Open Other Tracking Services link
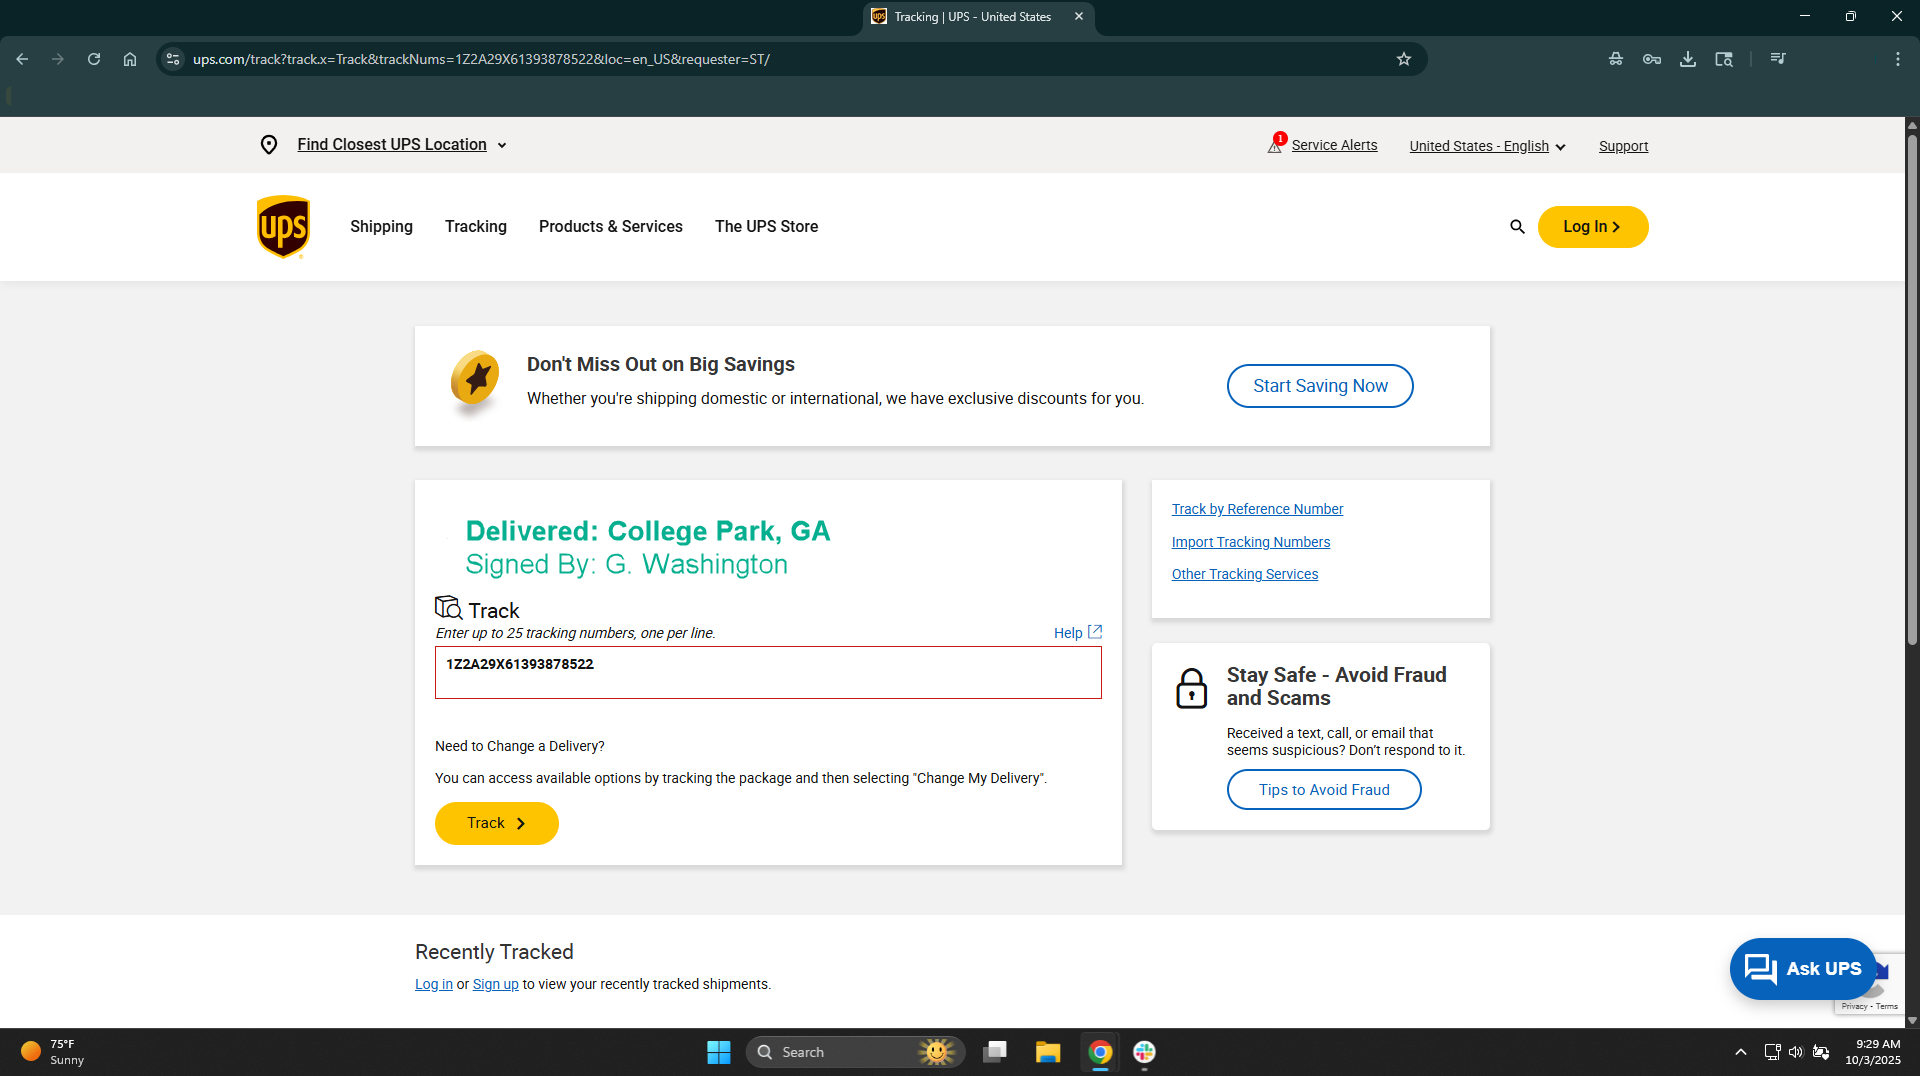This screenshot has height=1076, width=1920. tap(1245, 574)
